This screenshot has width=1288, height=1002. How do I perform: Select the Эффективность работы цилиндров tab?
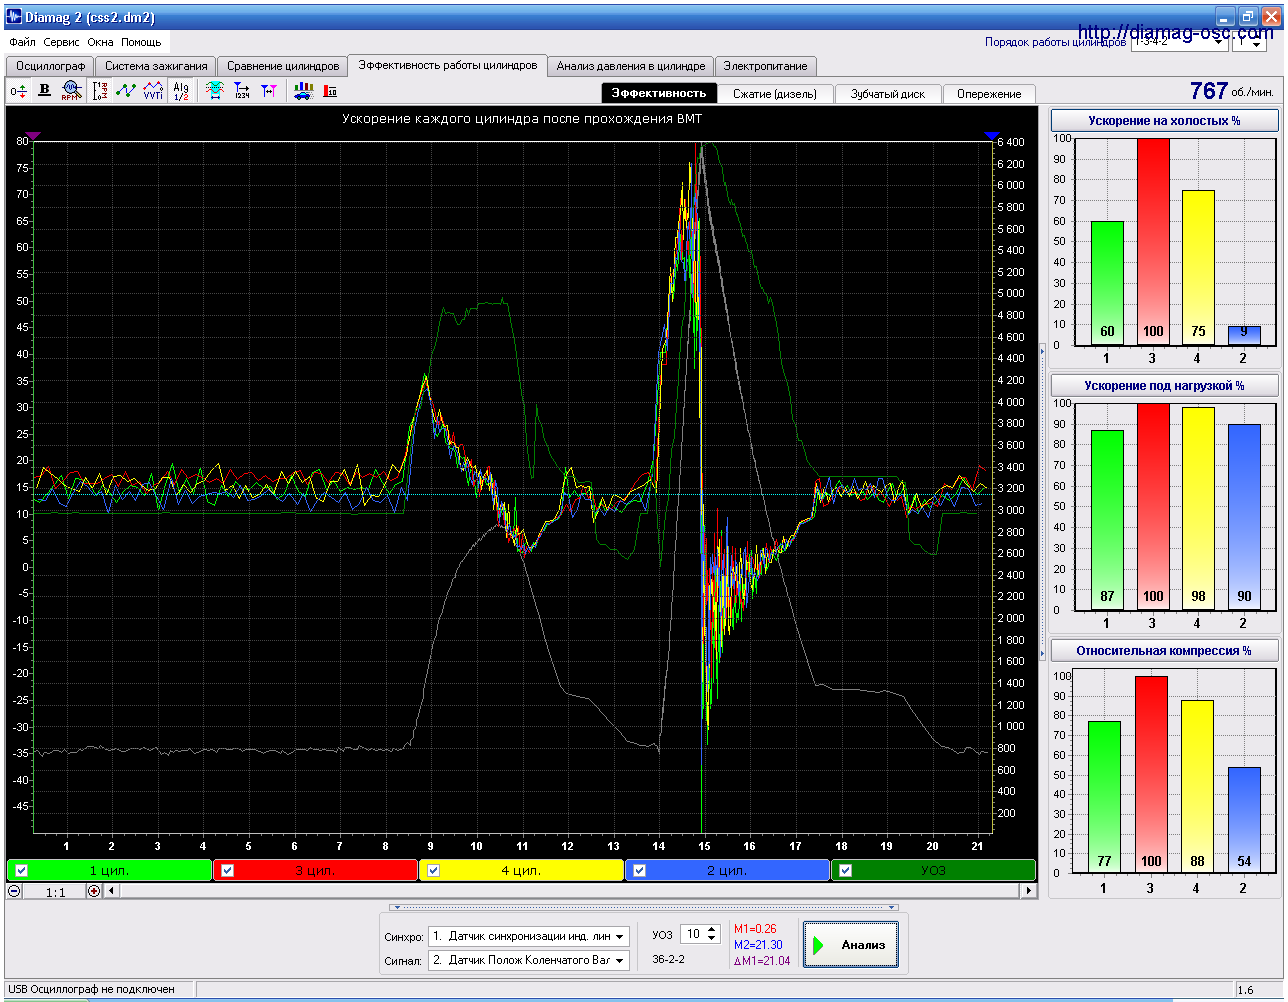coord(447,65)
